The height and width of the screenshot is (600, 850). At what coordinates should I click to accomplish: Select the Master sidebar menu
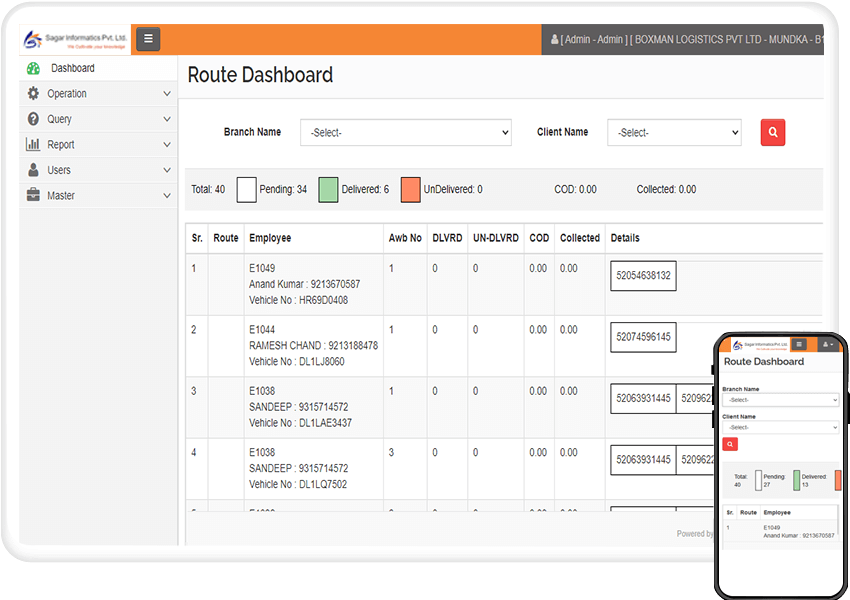[61, 196]
